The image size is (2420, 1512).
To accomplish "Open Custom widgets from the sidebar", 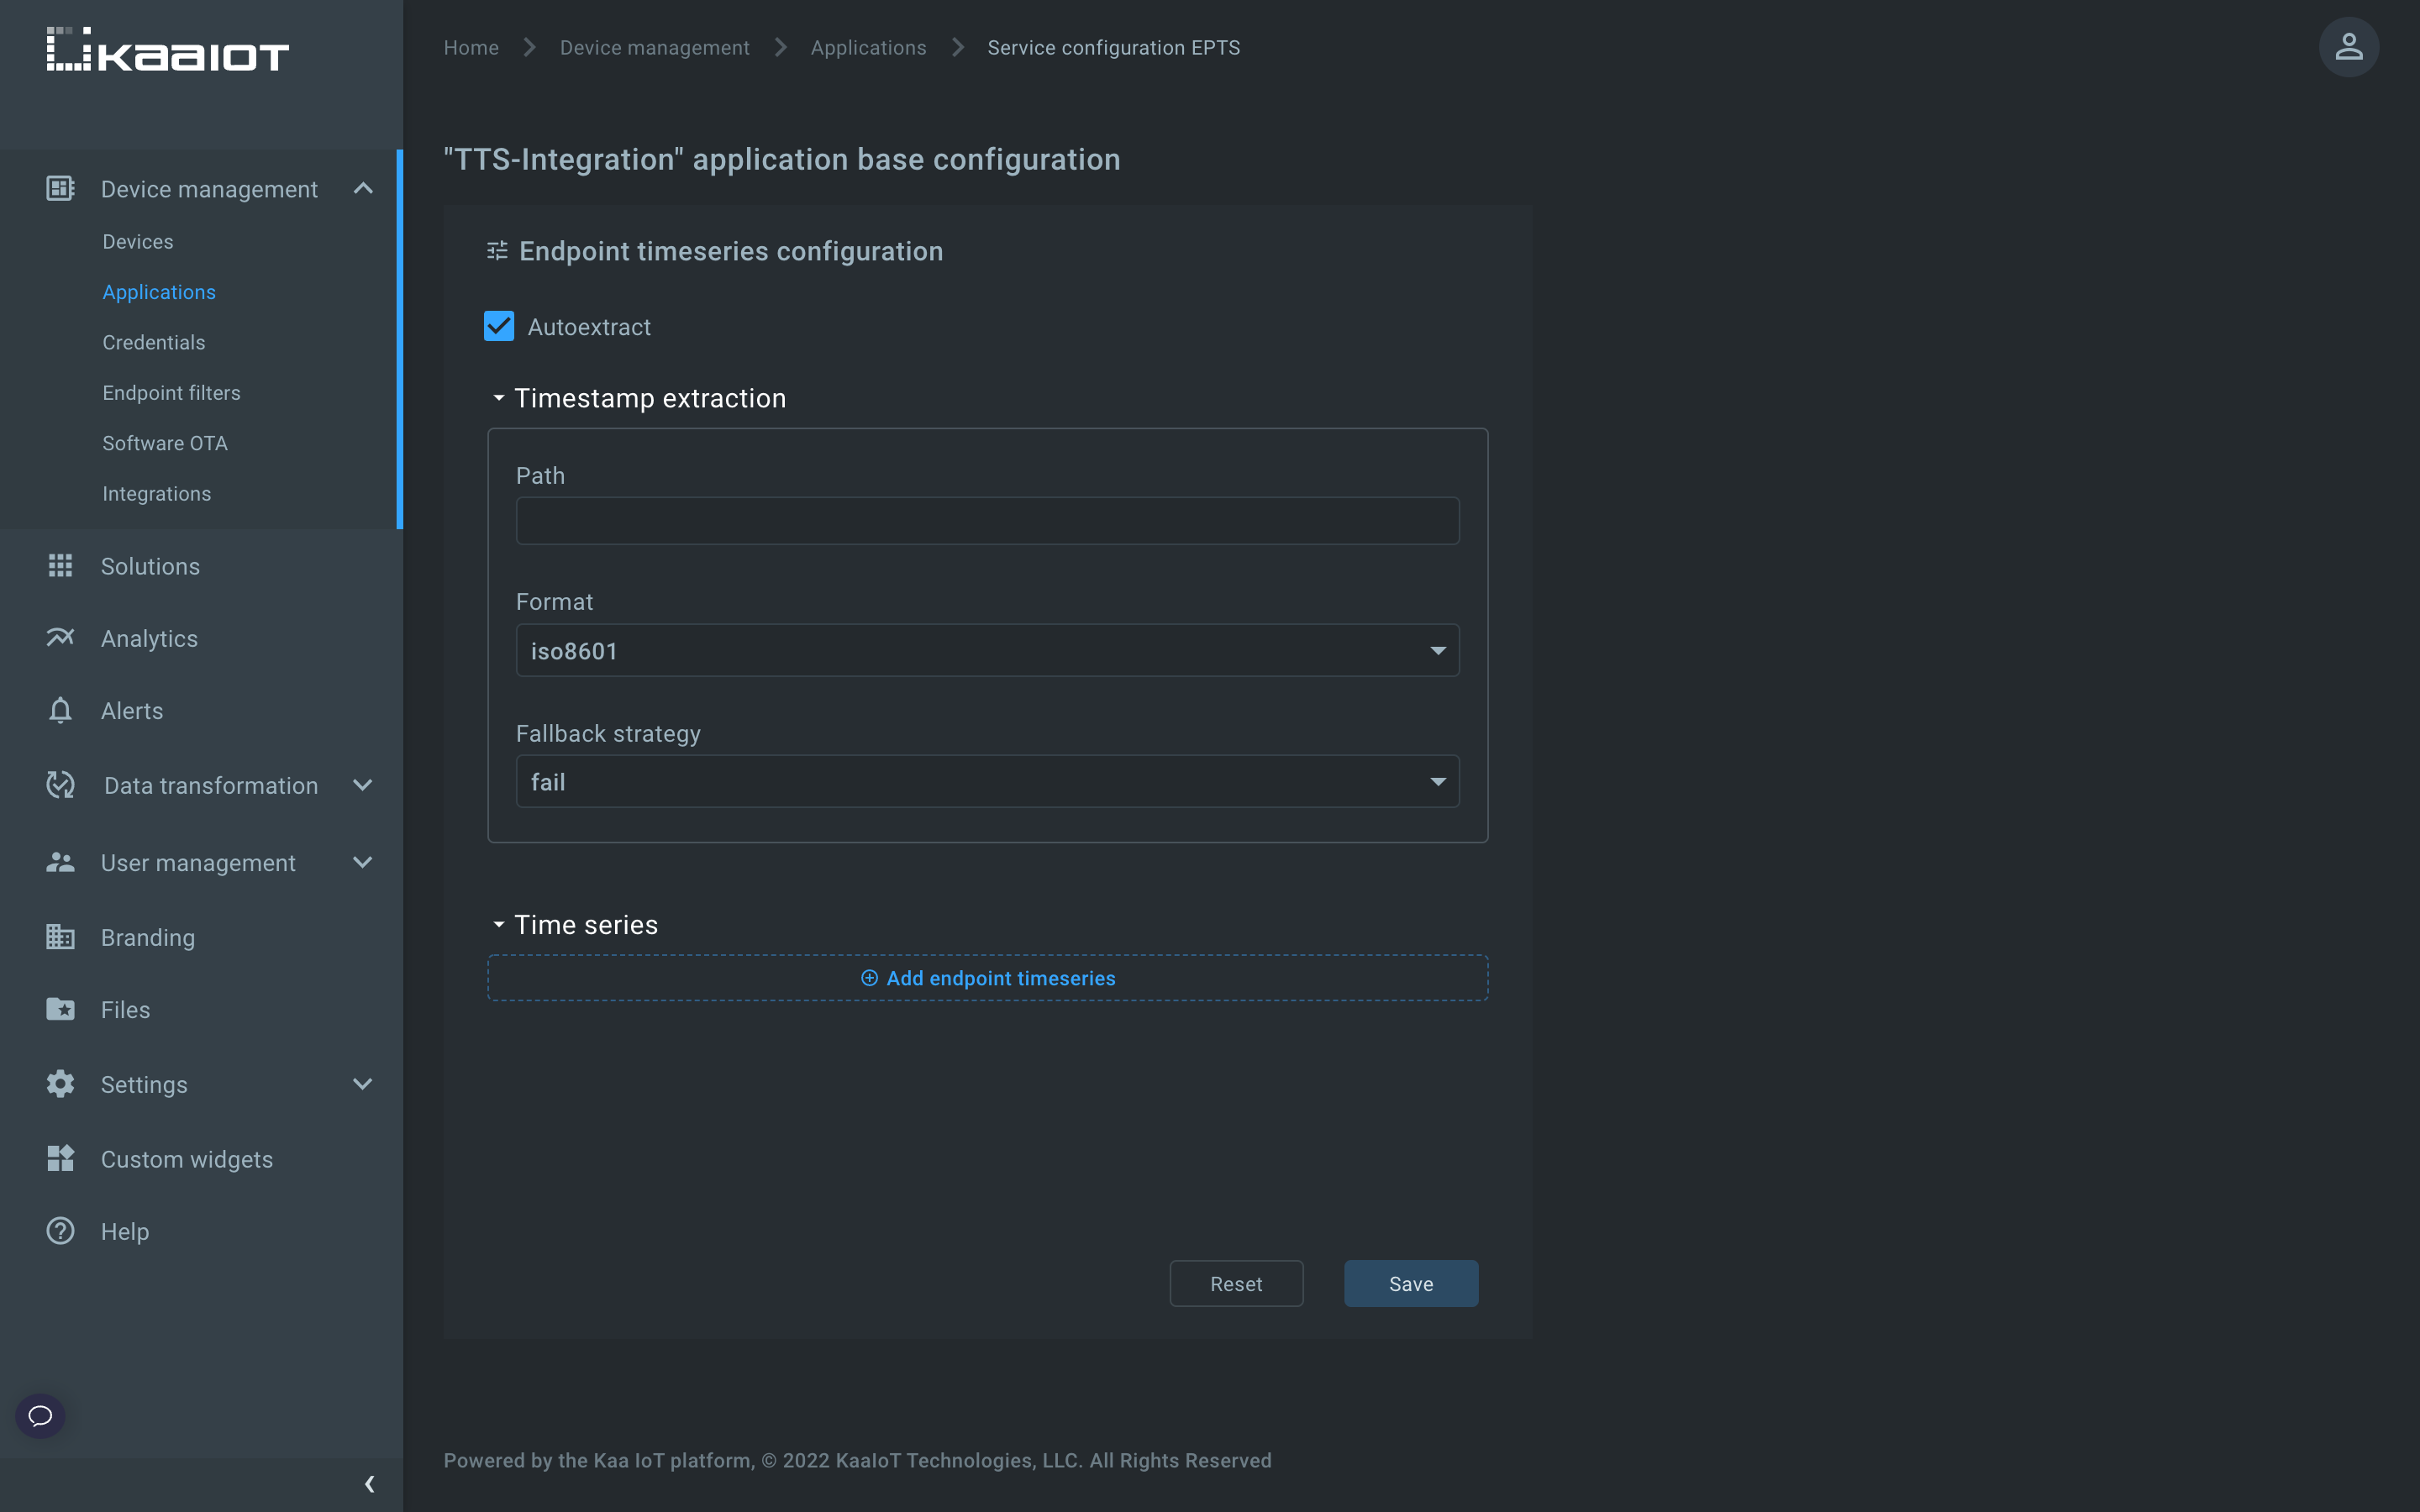I will pos(187,1159).
